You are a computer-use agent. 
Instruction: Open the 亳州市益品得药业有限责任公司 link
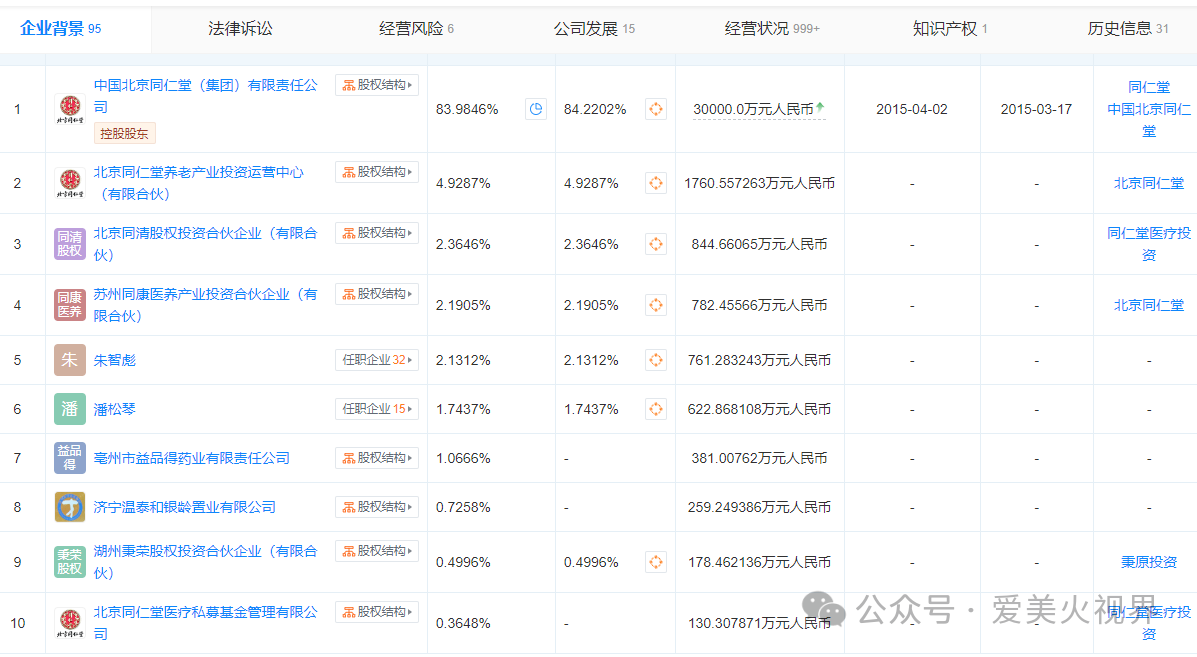192,458
